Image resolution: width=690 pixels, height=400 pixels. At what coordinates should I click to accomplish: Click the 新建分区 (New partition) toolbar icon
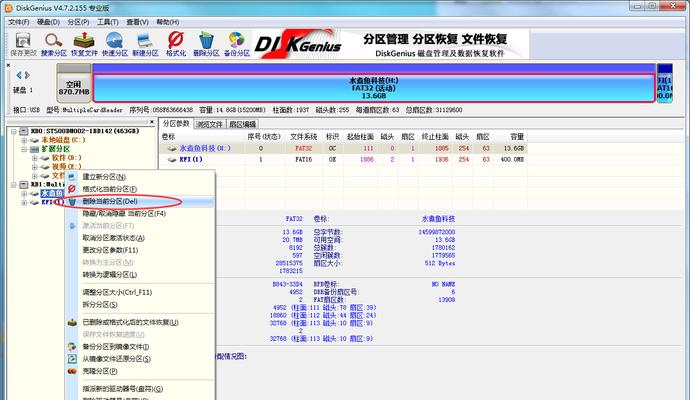tap(145, 44)
